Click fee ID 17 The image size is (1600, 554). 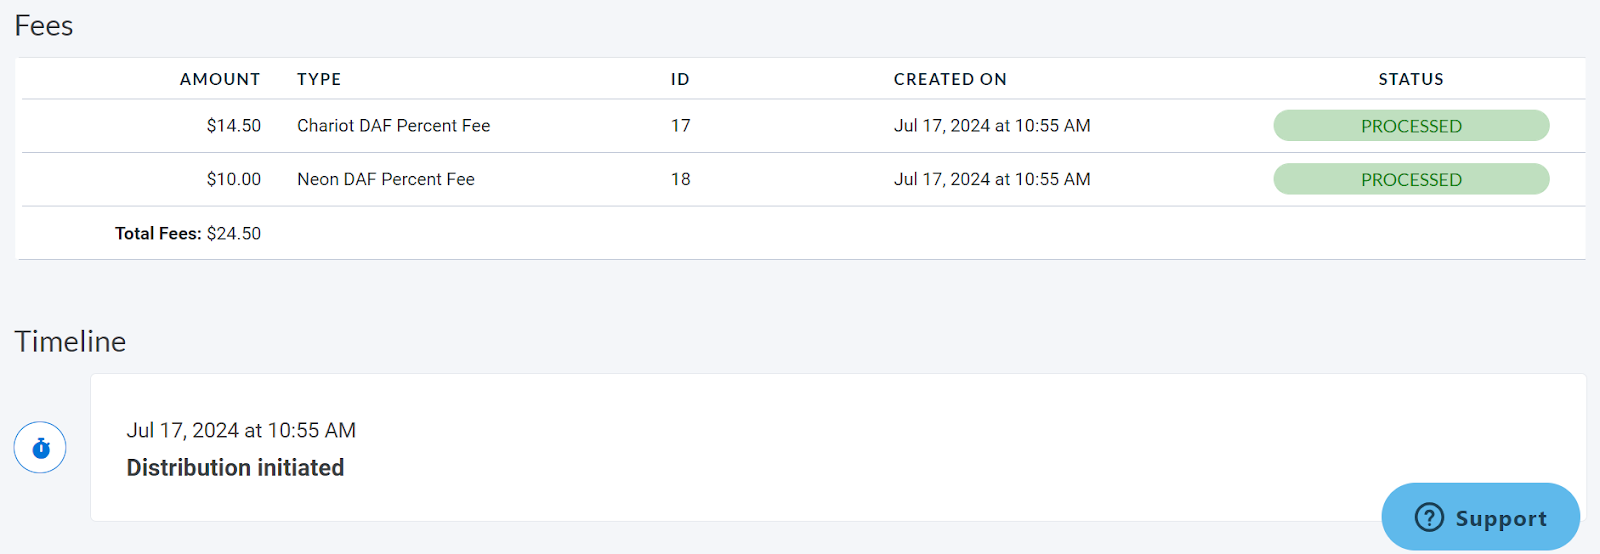680,126
